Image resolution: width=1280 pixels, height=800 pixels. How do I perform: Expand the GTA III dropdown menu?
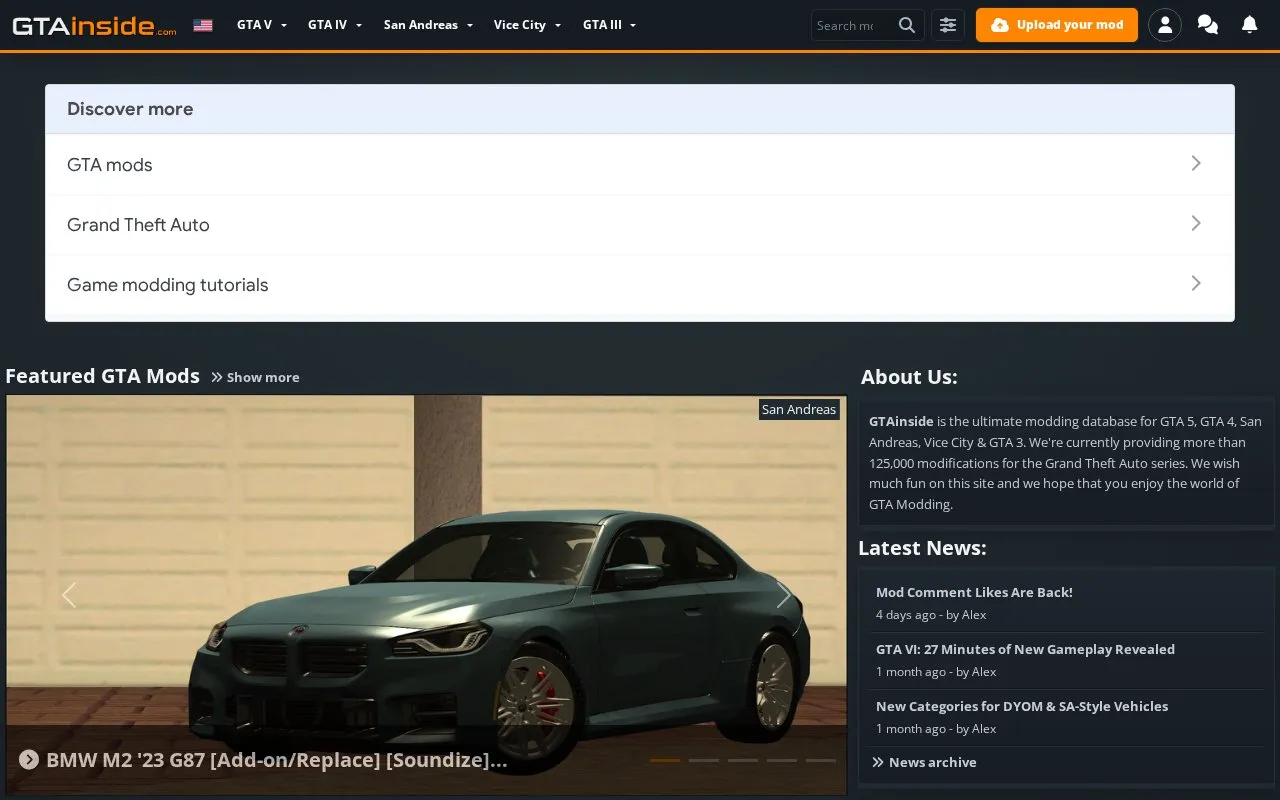pyautogui.click(x=610, y=25)
